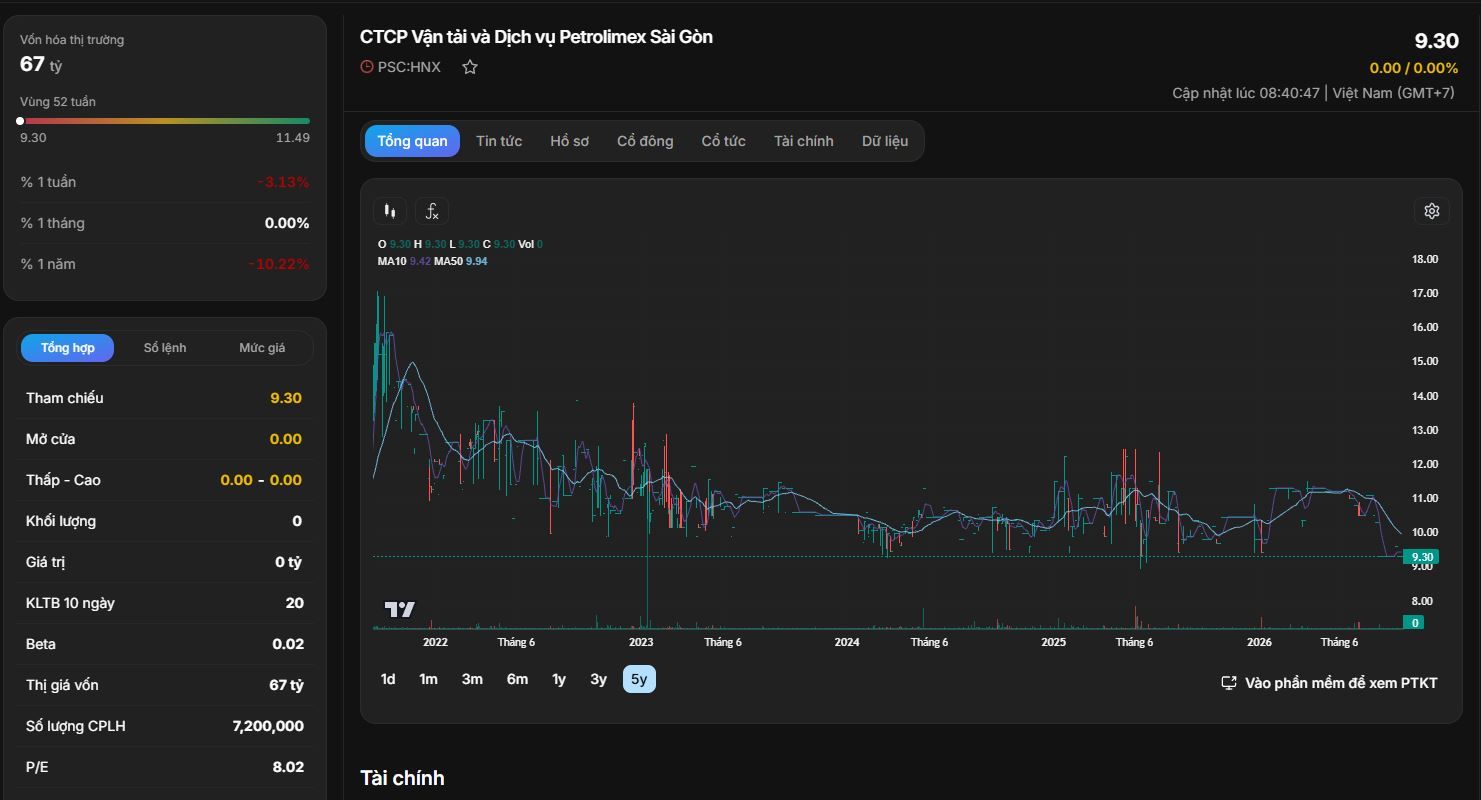Click the volume 0 tag on chart axis
Image resolution: width=1481 pixels, height=800 pixels.
(1414, 622)
